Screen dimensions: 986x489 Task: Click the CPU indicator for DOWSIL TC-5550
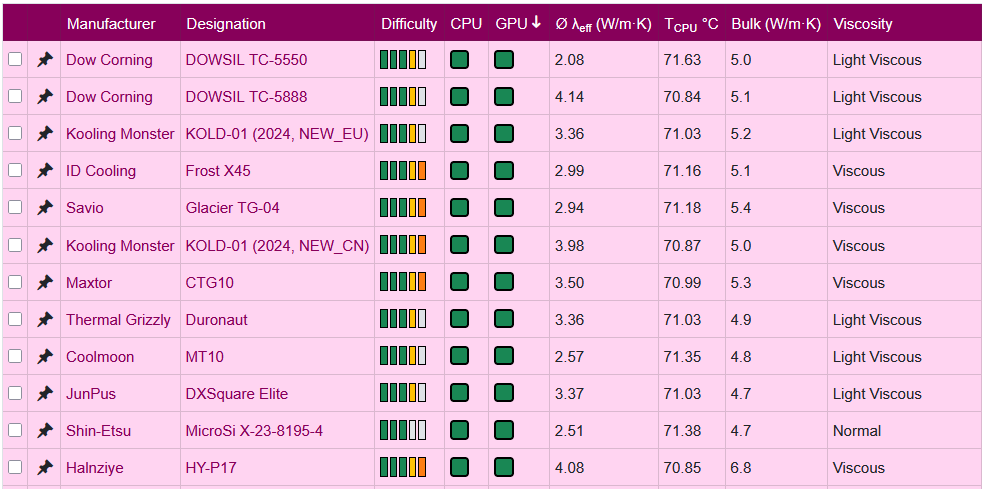460,60
